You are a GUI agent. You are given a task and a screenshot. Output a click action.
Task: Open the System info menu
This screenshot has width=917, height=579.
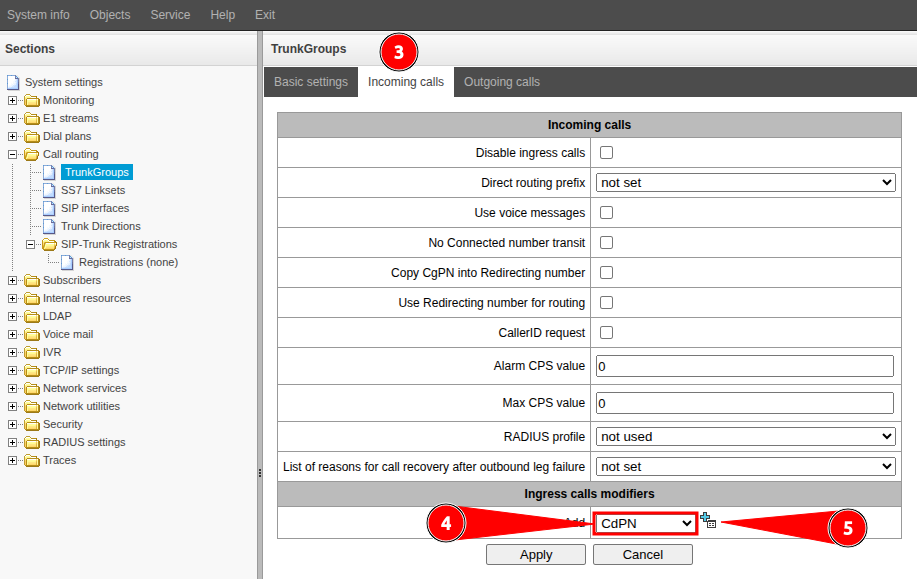click(38, 15)
